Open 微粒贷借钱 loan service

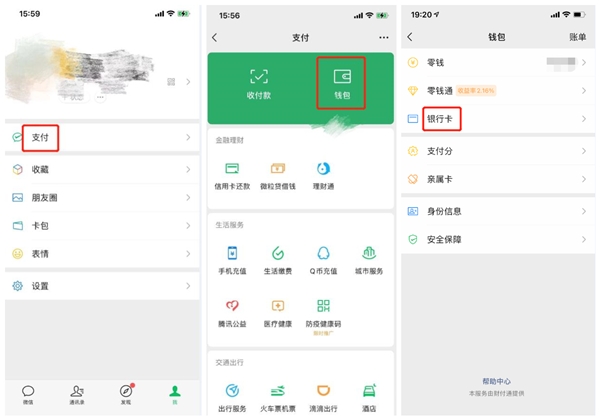pos(278,176)
